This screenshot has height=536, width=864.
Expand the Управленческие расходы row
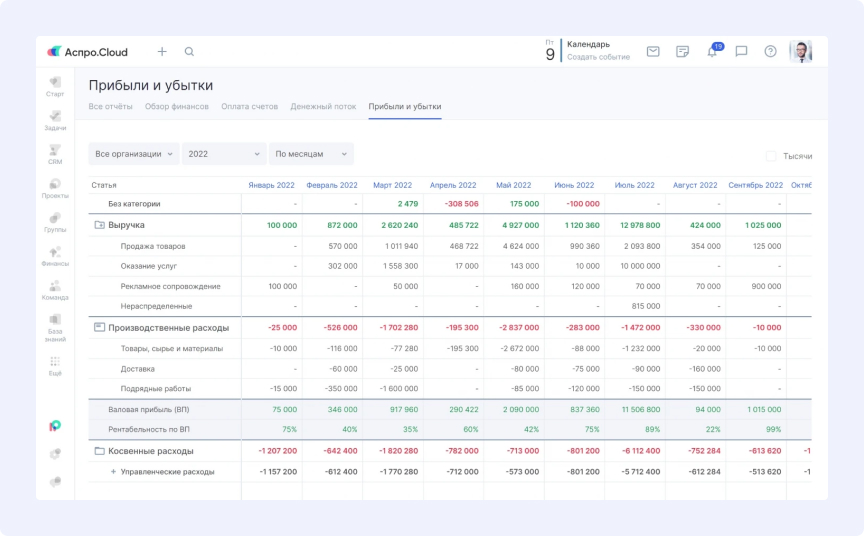point(113,471)
